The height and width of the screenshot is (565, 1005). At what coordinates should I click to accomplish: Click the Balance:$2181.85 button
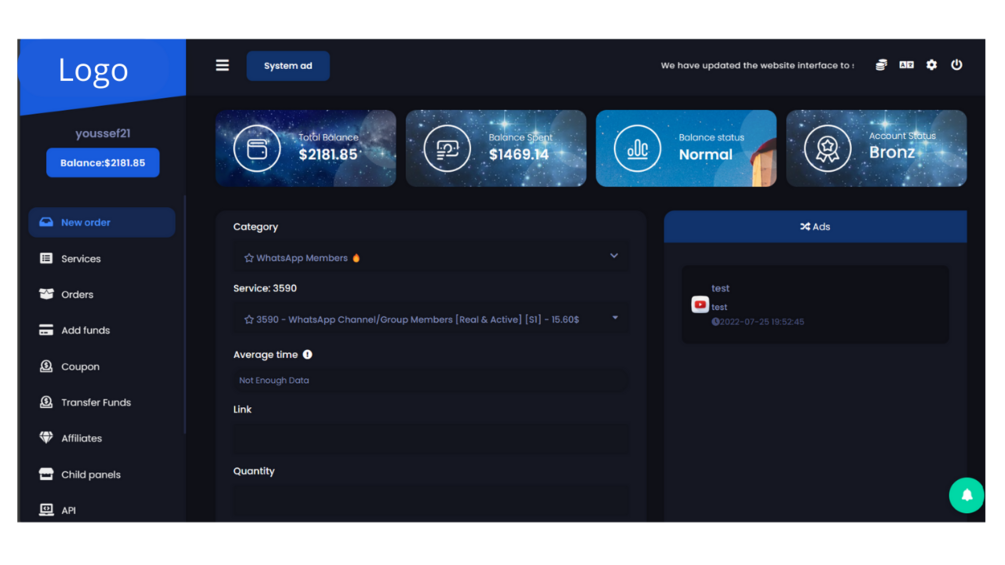pos(102,163)
